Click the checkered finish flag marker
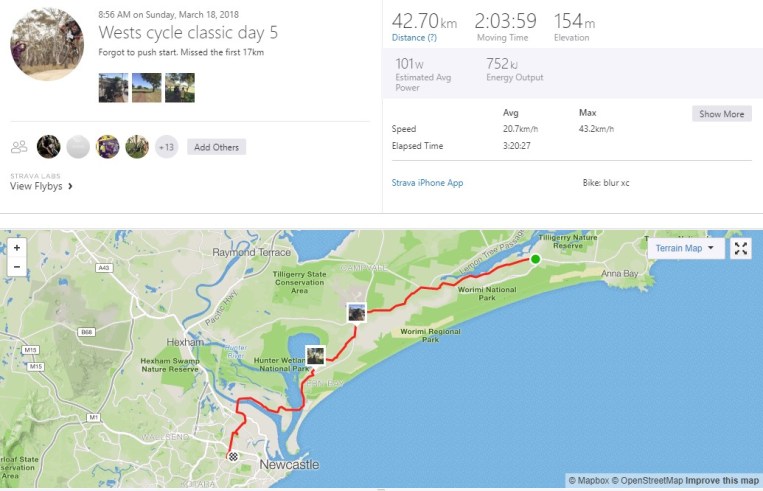The width and height of the screenshot is (763, 491). pyautogui.click(x=233, y=456)
